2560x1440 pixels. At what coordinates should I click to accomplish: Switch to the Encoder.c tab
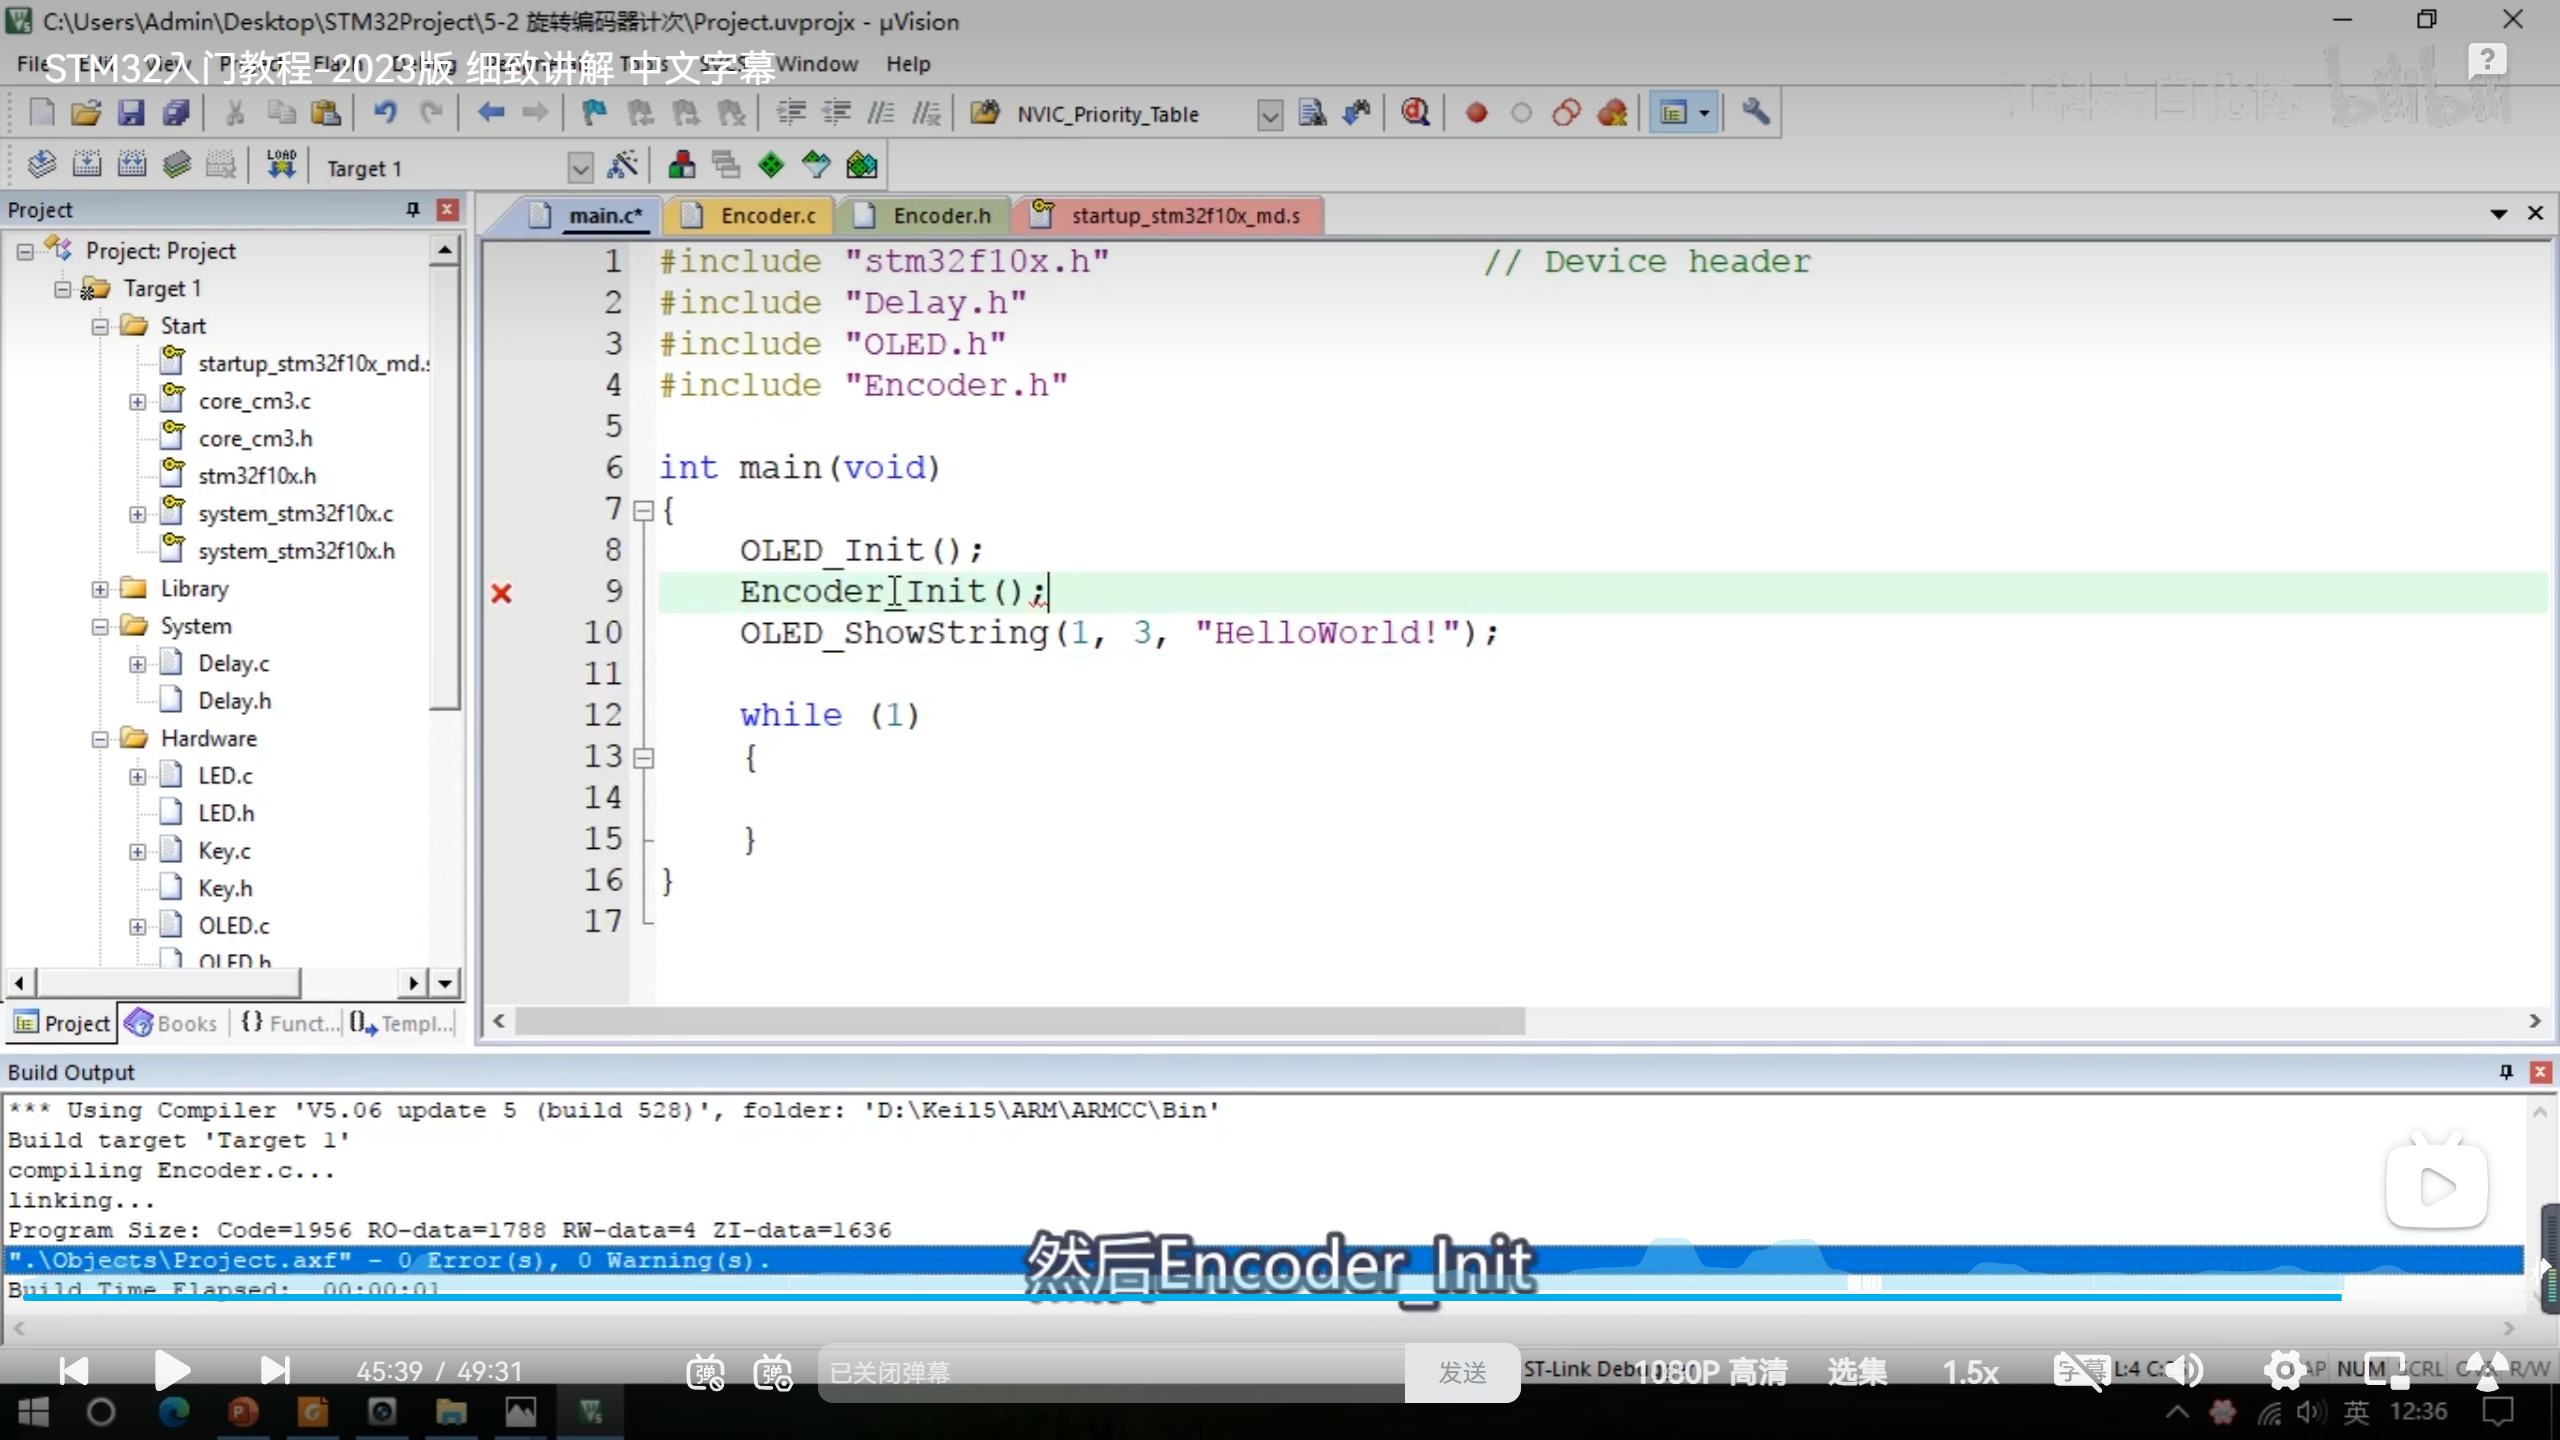767,216
